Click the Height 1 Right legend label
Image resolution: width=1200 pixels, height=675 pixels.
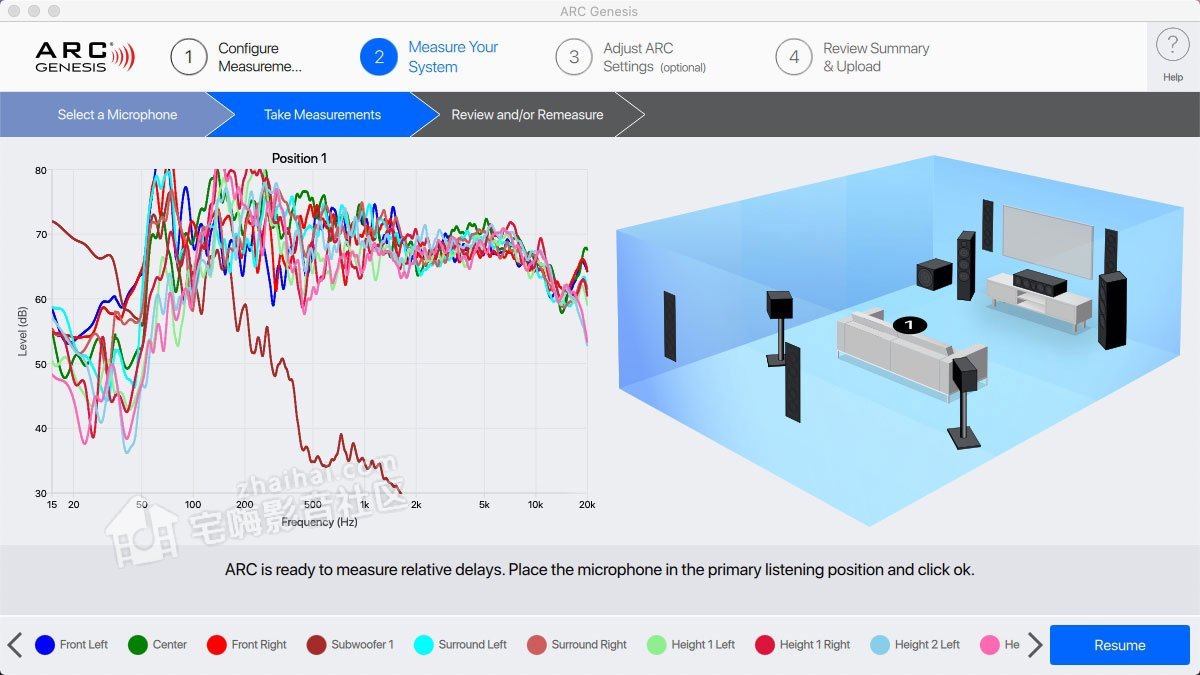tap(815, 645)
